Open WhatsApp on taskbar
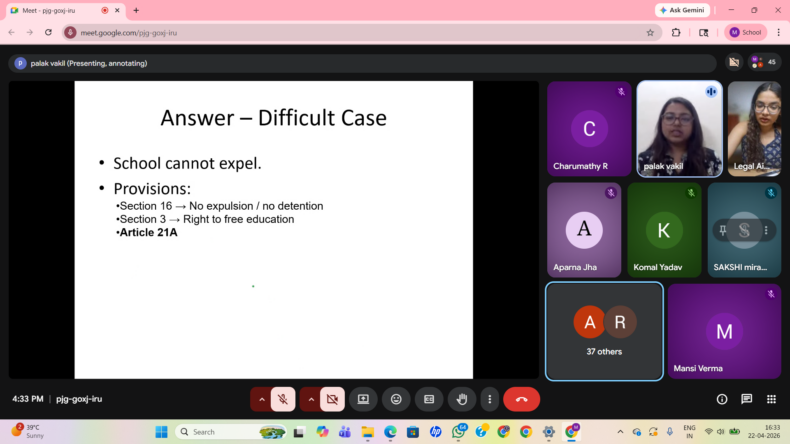This screenshot has width=790, height=444. click(458, 431)
